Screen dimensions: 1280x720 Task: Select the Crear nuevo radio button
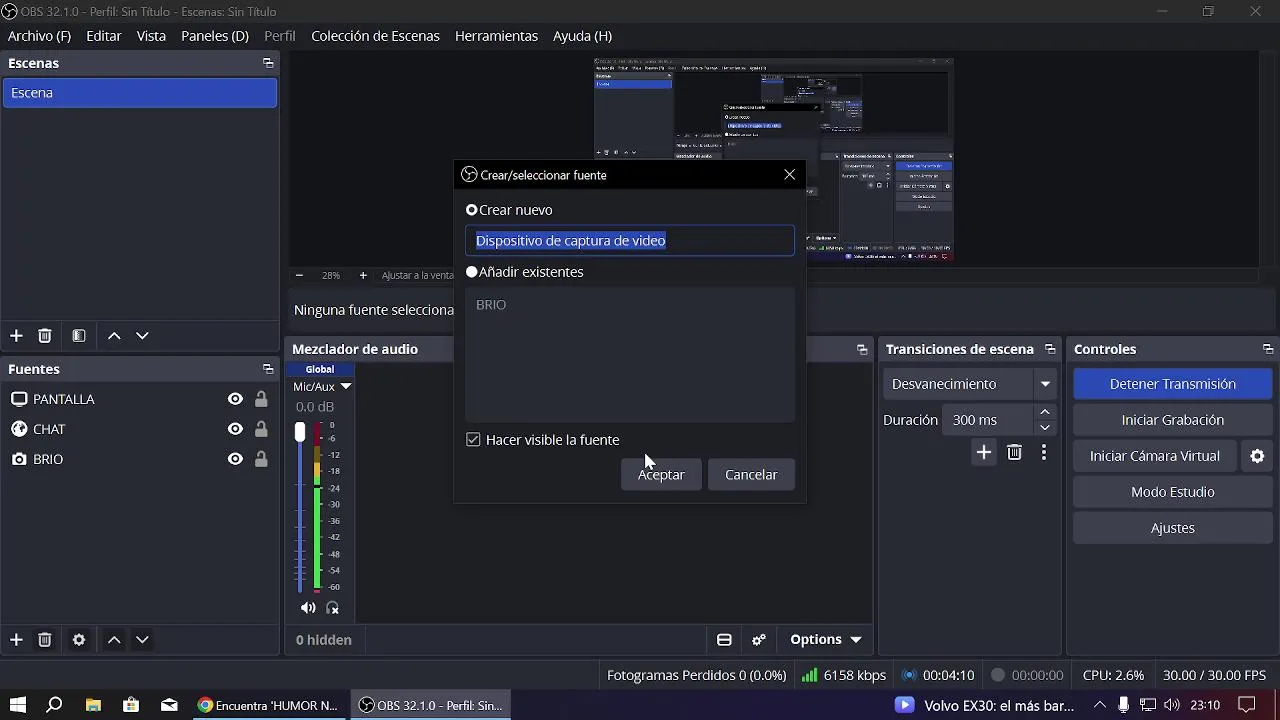(x=472, y=210)
